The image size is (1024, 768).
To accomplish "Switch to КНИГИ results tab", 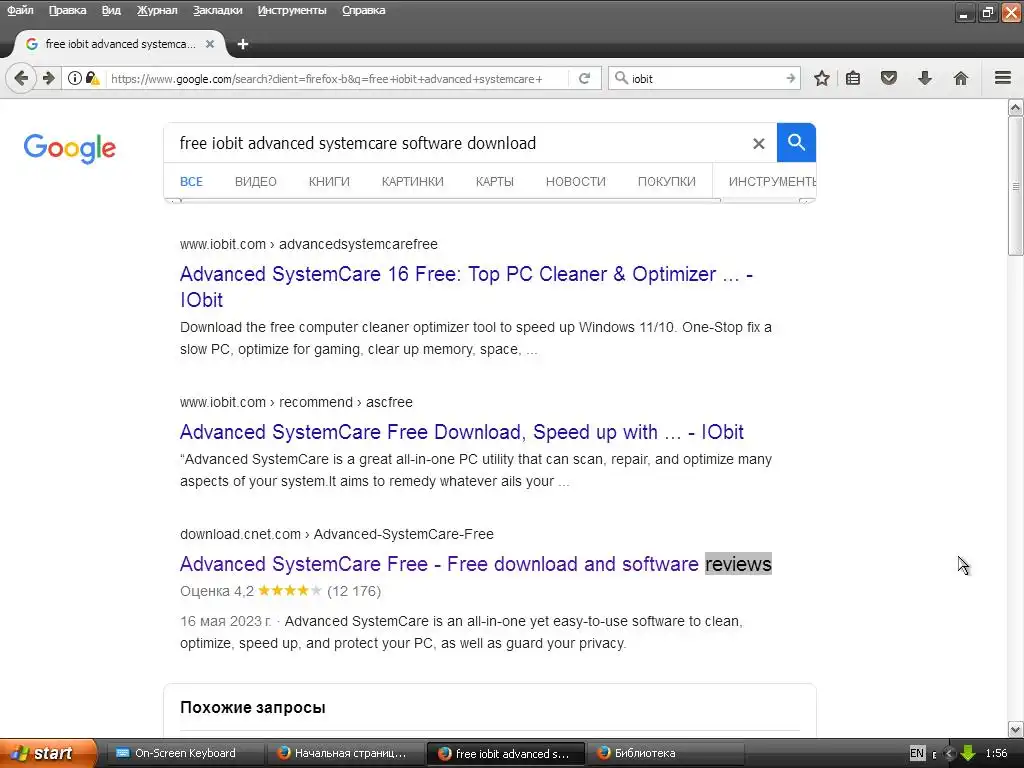I will pyautogui.click(x=329, y=182).
